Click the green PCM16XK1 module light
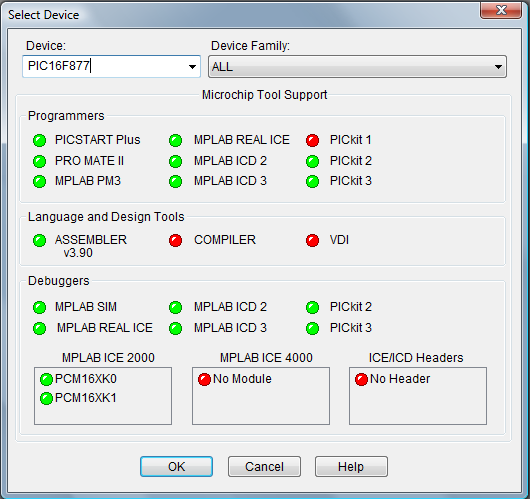 pos(46,398)
